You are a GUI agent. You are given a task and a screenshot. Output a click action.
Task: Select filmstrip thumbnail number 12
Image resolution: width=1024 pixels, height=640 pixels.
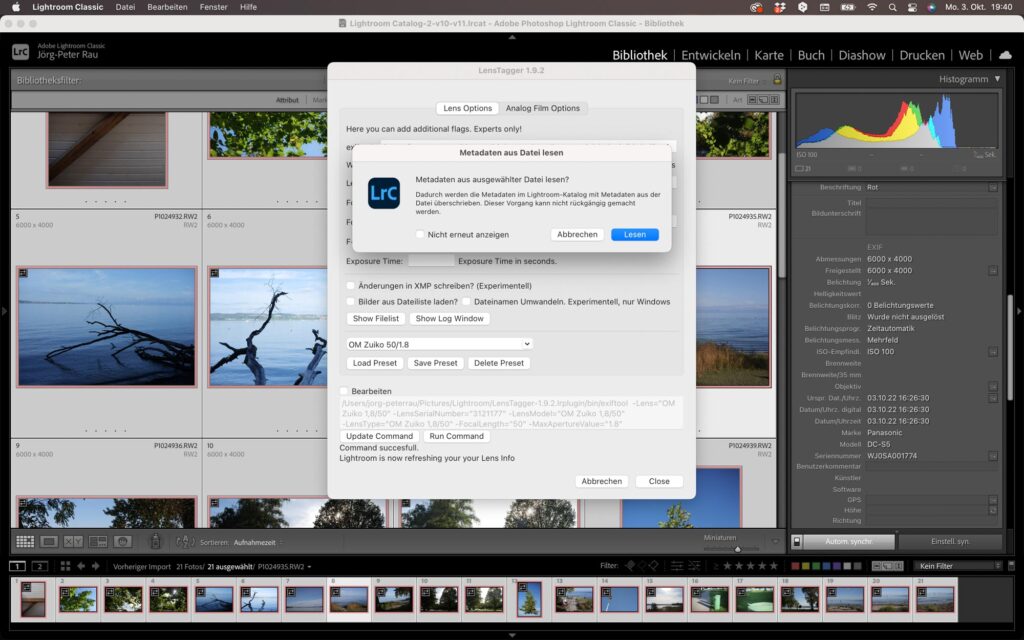point(529,599)
